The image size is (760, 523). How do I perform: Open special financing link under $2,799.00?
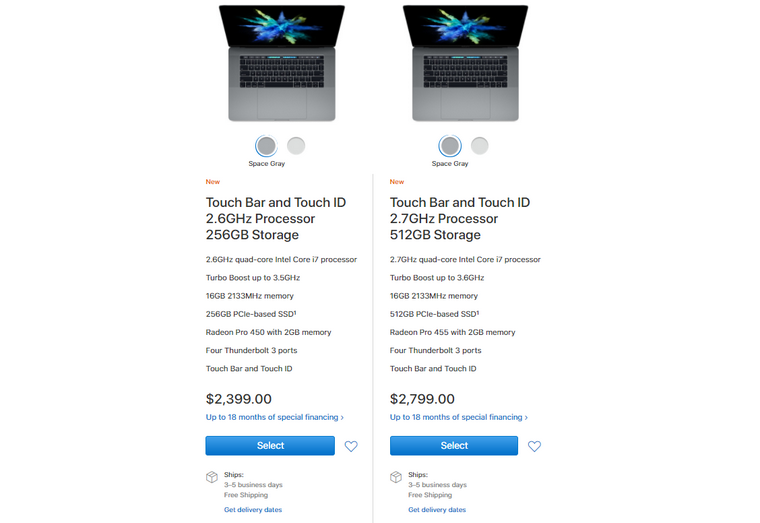[459, 417]
